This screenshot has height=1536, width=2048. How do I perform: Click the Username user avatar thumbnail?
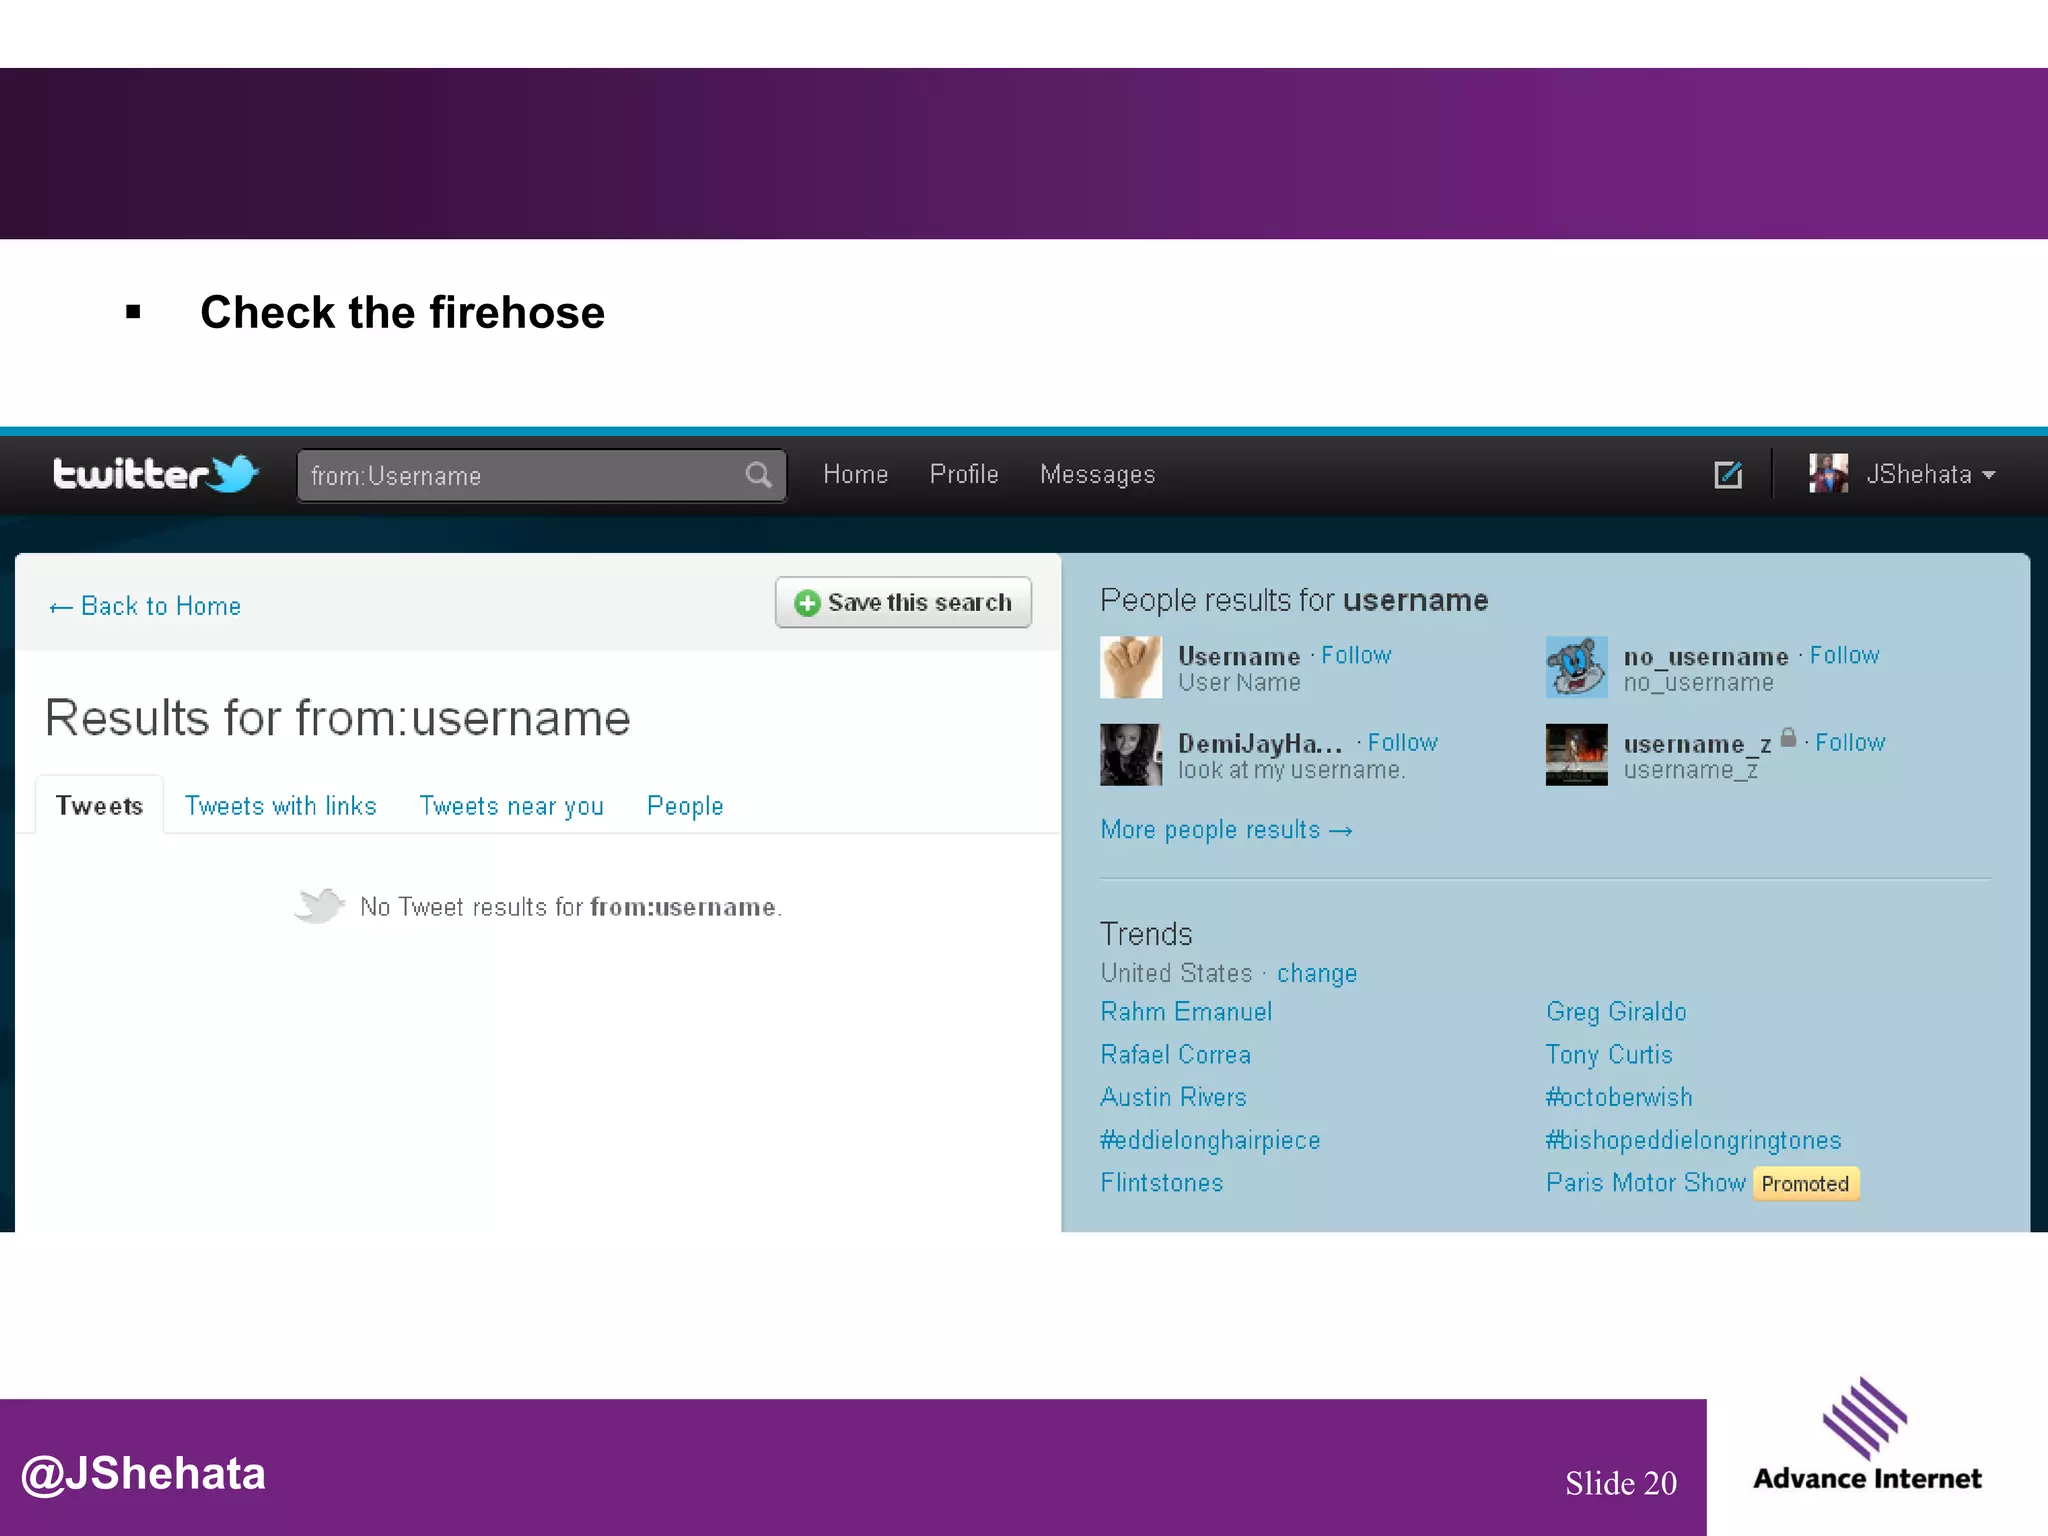tap(1131, 667)
